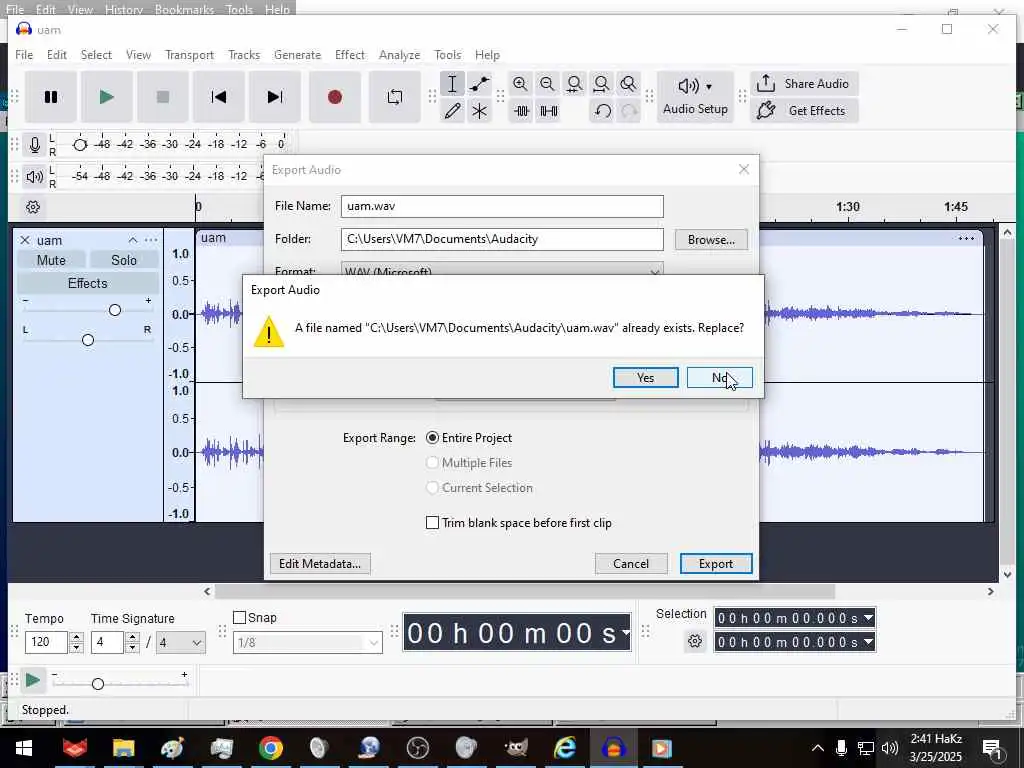Viewport: 1024px width, 768px height.
Task: Solo the uam track
Action: click(x=124, y=260)
